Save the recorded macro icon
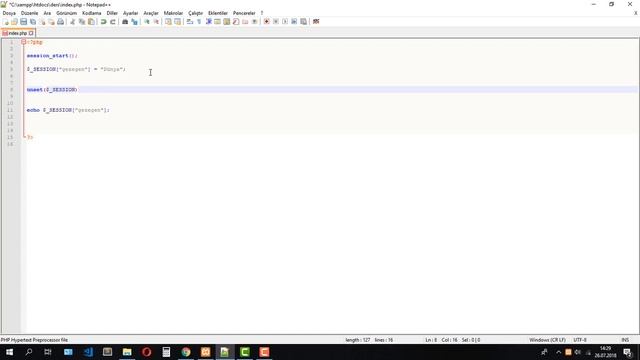This screenshot has width=640, height=360. 303,22
